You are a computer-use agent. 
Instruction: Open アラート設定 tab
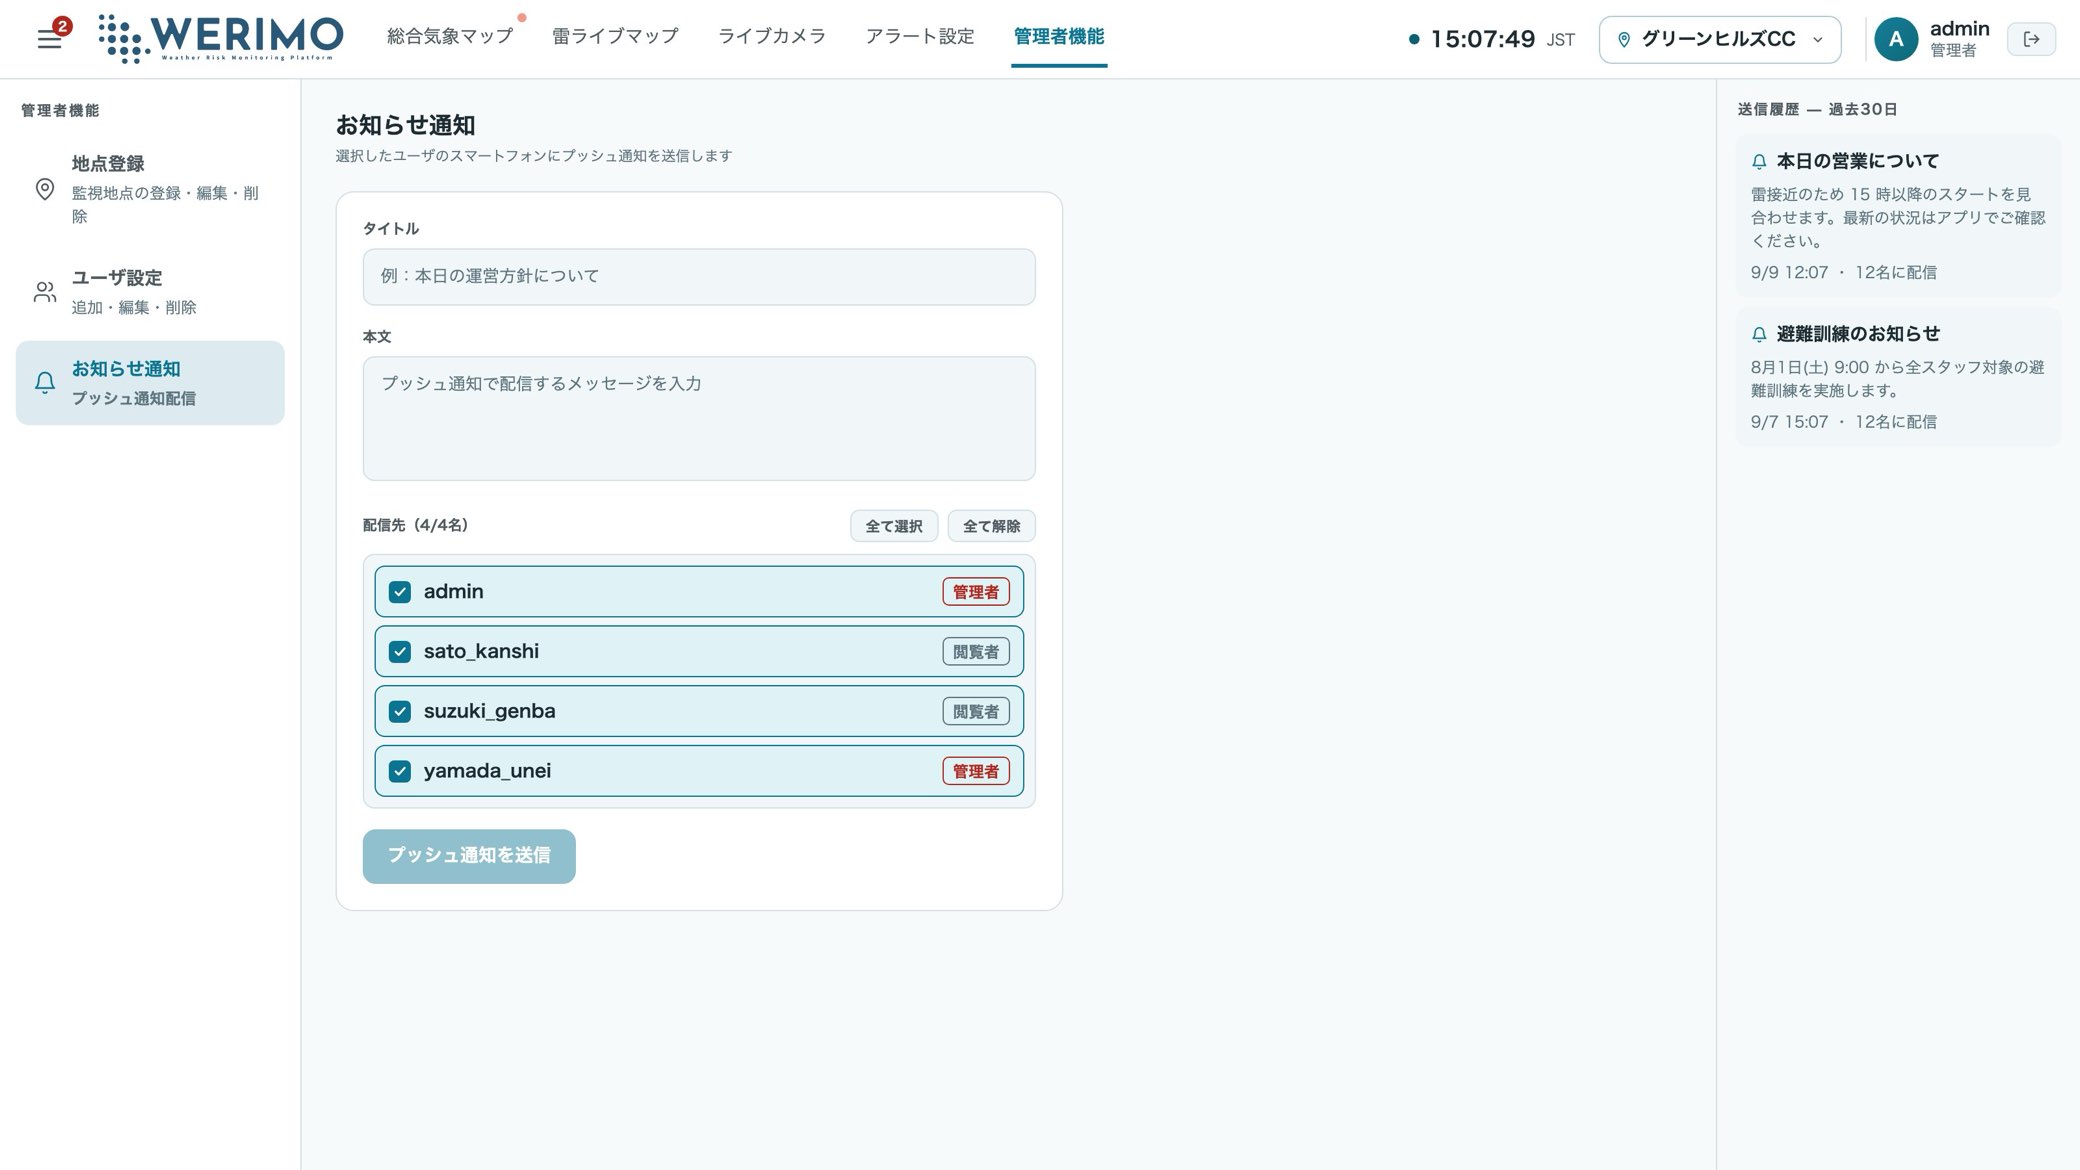coord(919,36)
